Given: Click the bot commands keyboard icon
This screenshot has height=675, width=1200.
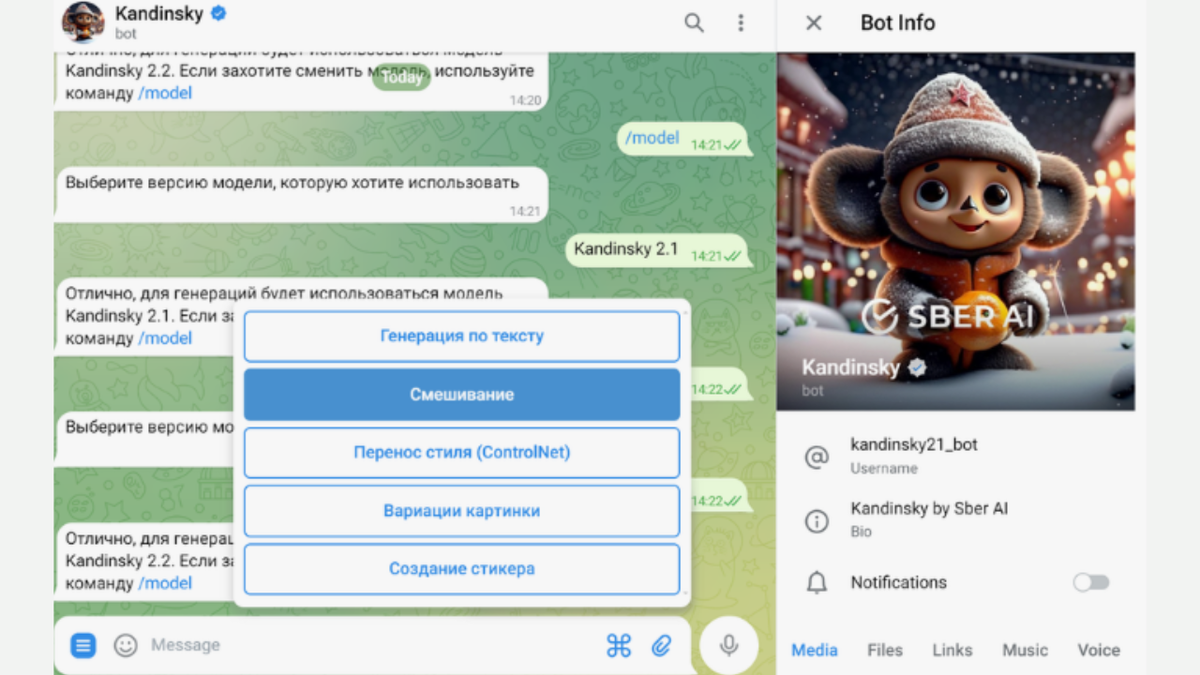Looking at the screenshot, I should (x=619, y=646).
